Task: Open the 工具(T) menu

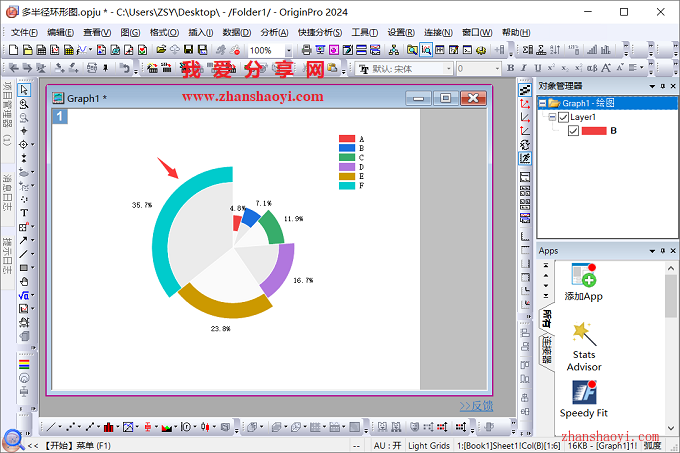Action: (x=365, y=33)
